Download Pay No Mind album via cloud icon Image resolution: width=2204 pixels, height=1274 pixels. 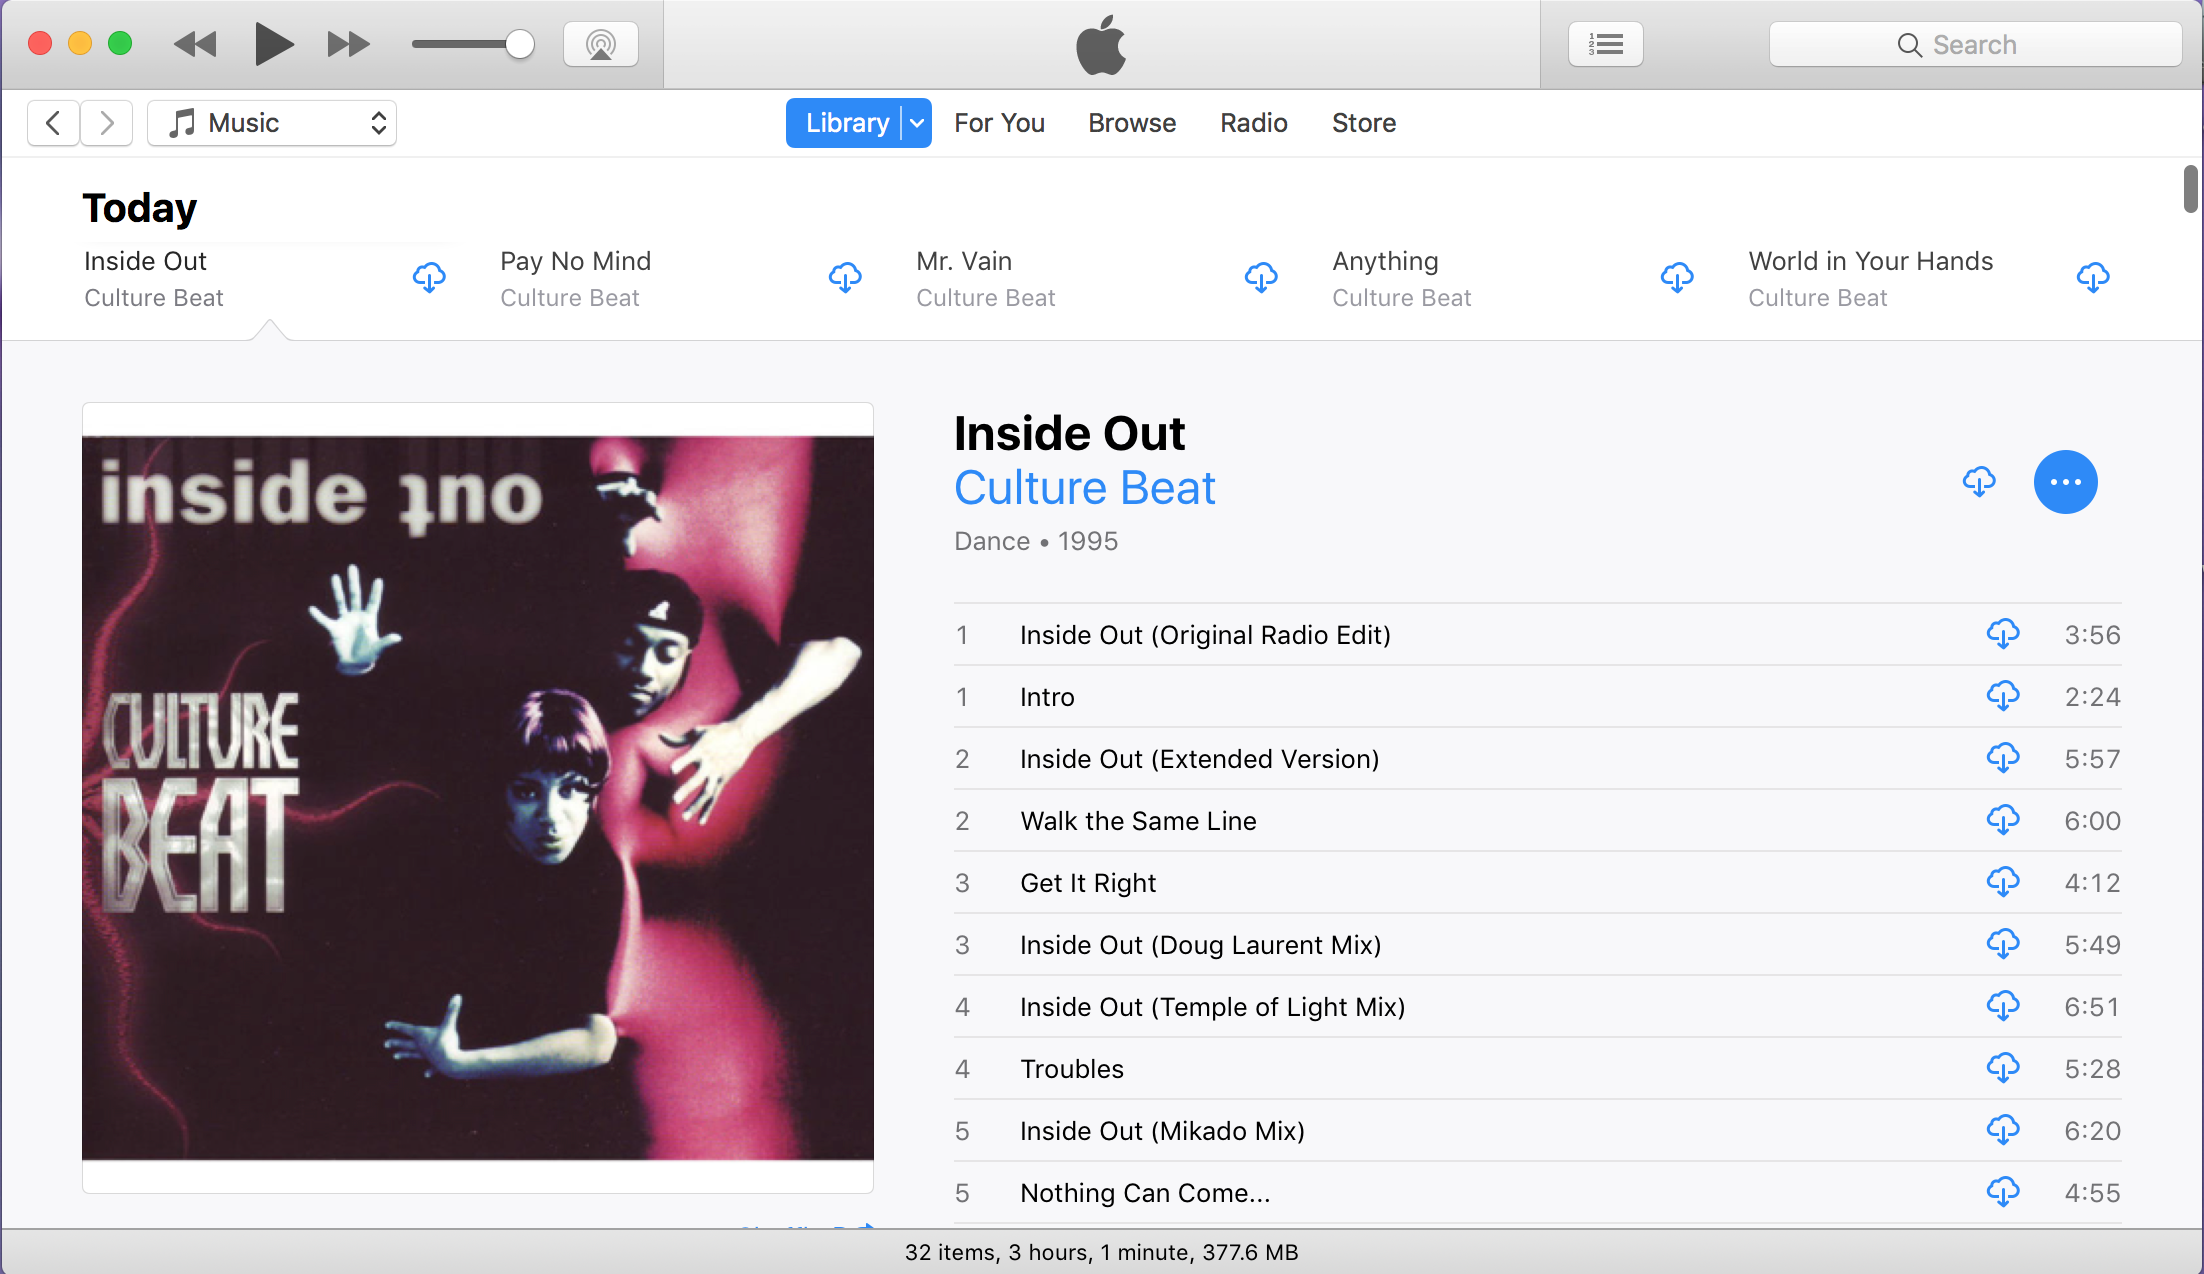845,278
